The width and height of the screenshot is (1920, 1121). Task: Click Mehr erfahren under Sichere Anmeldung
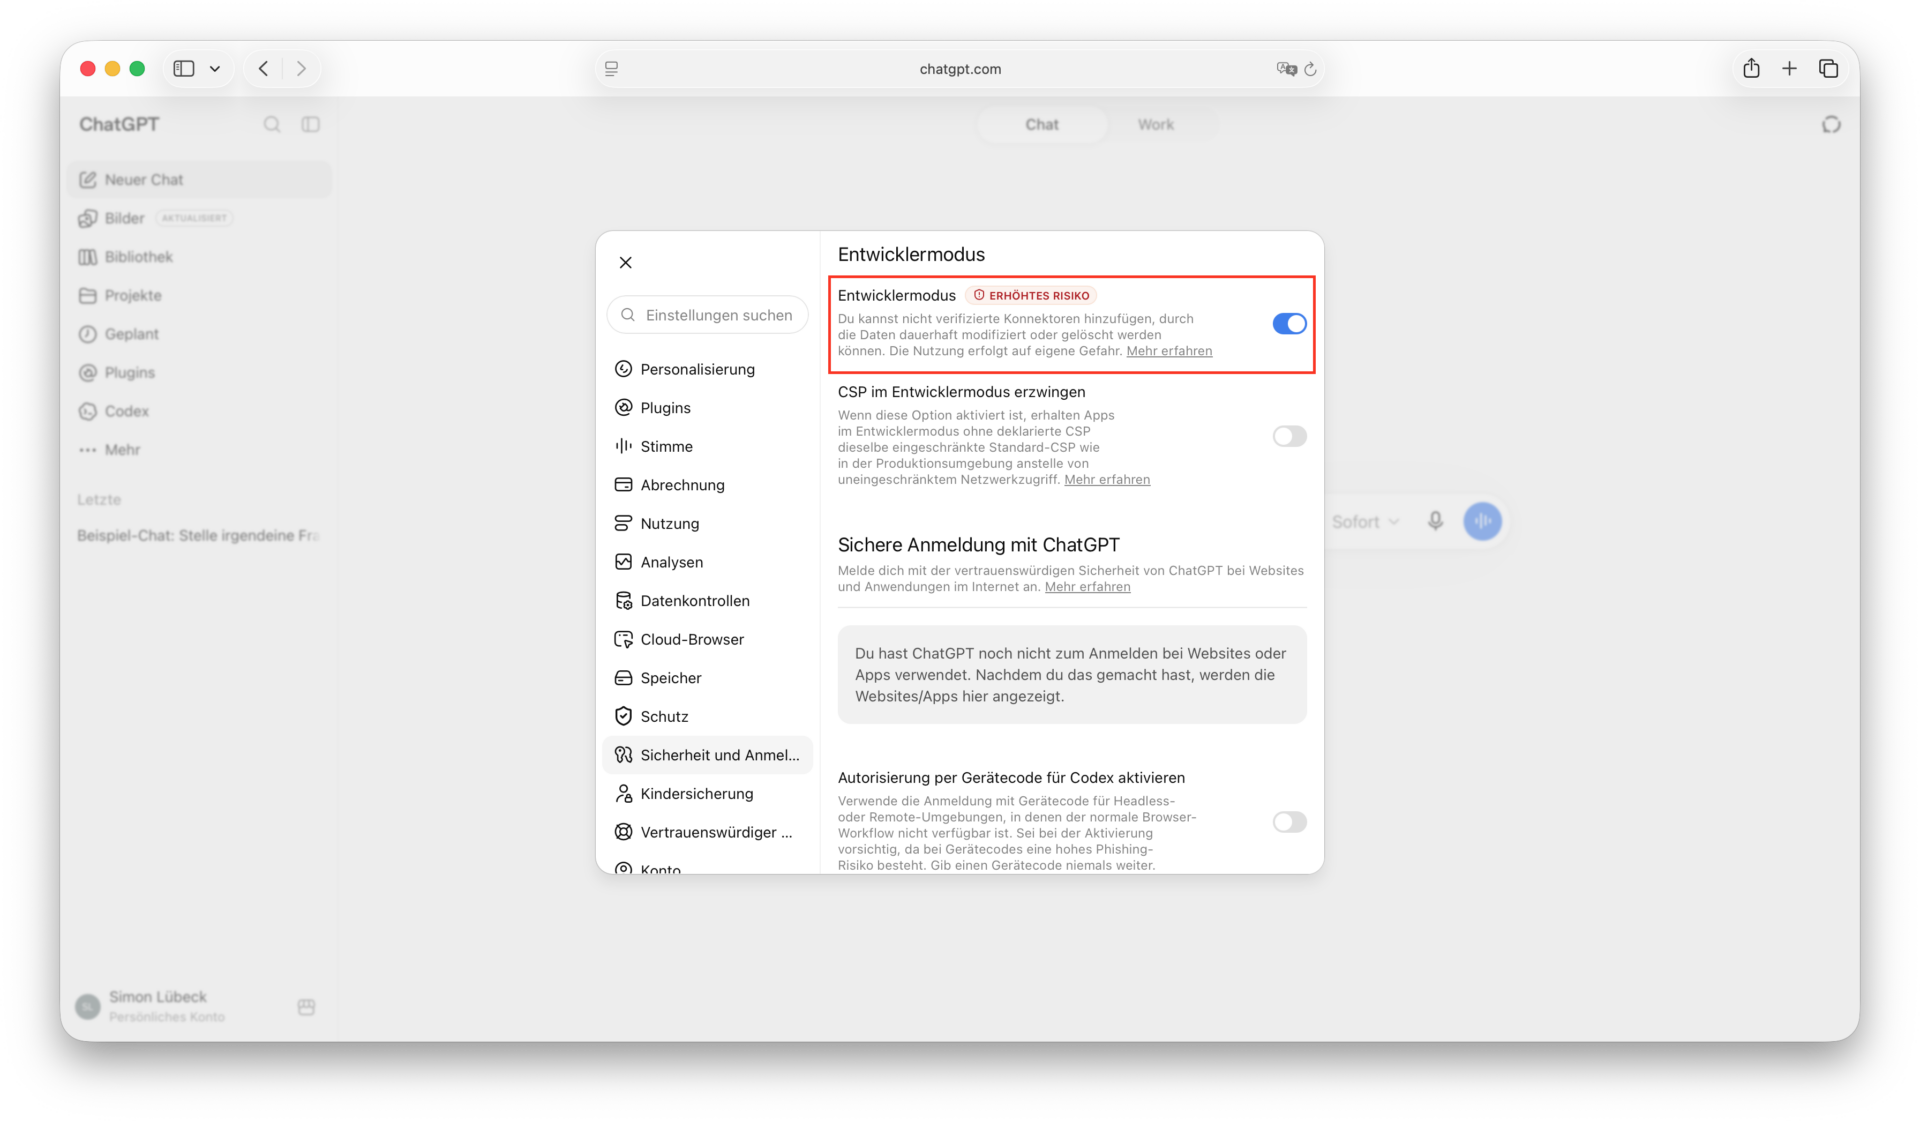[x=1087, y=587]
